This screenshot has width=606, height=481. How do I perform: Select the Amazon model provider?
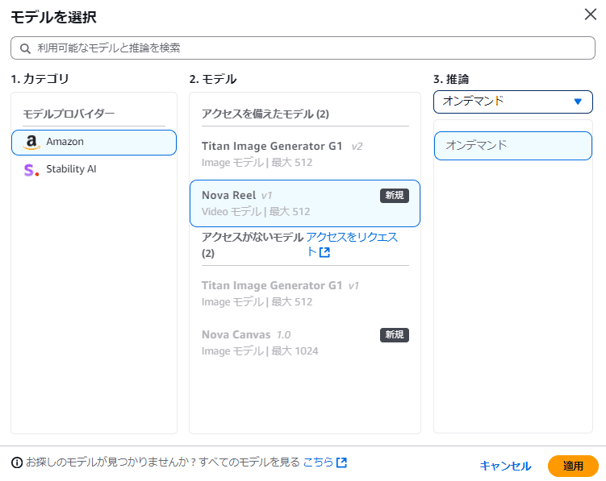tap(94, 143)
